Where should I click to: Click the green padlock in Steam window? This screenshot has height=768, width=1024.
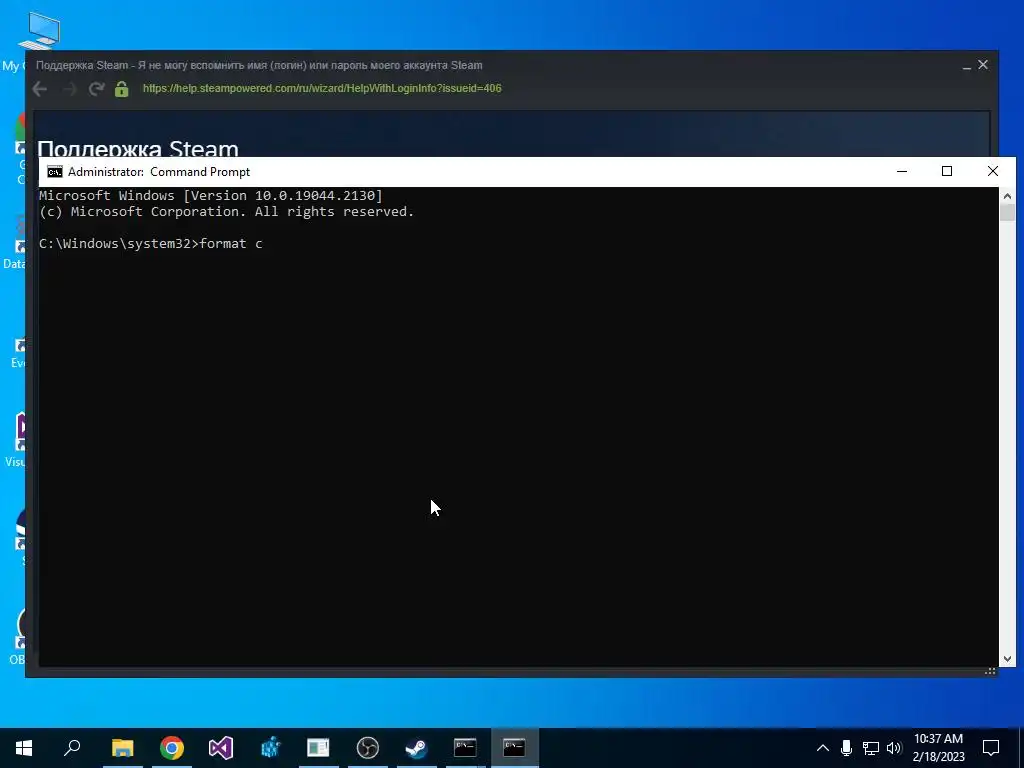121,89
